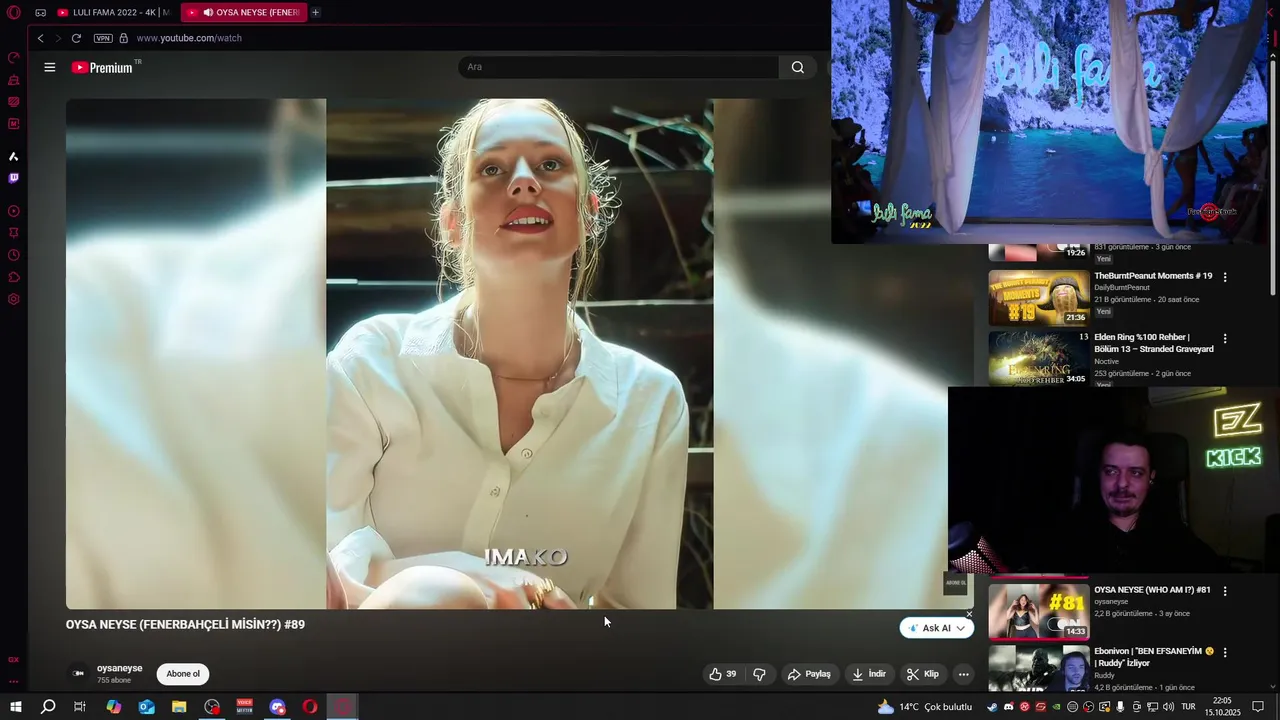
Task: Open weather widget showing 14°C Çok bulutlu
Action: pyautogui.click(x=924, y=707)
